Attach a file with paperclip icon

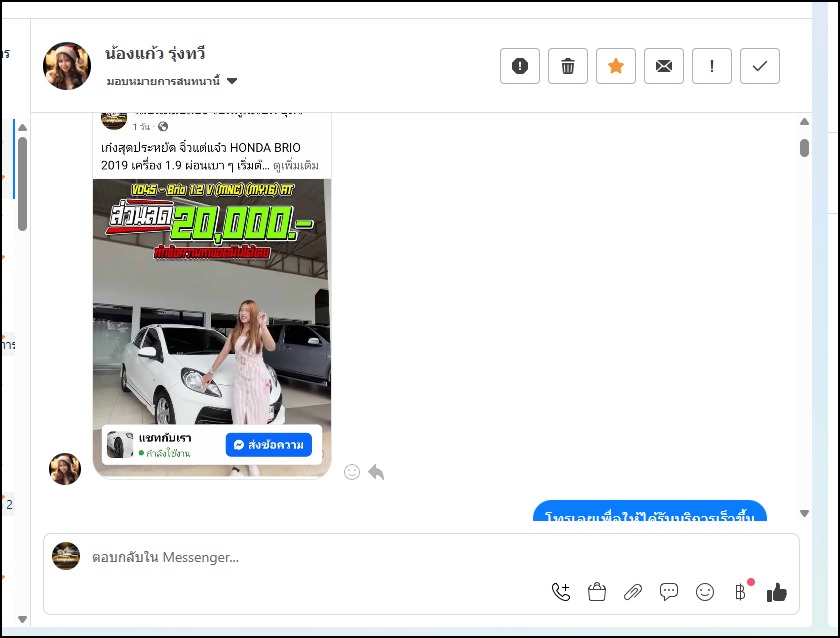point(633,592)
